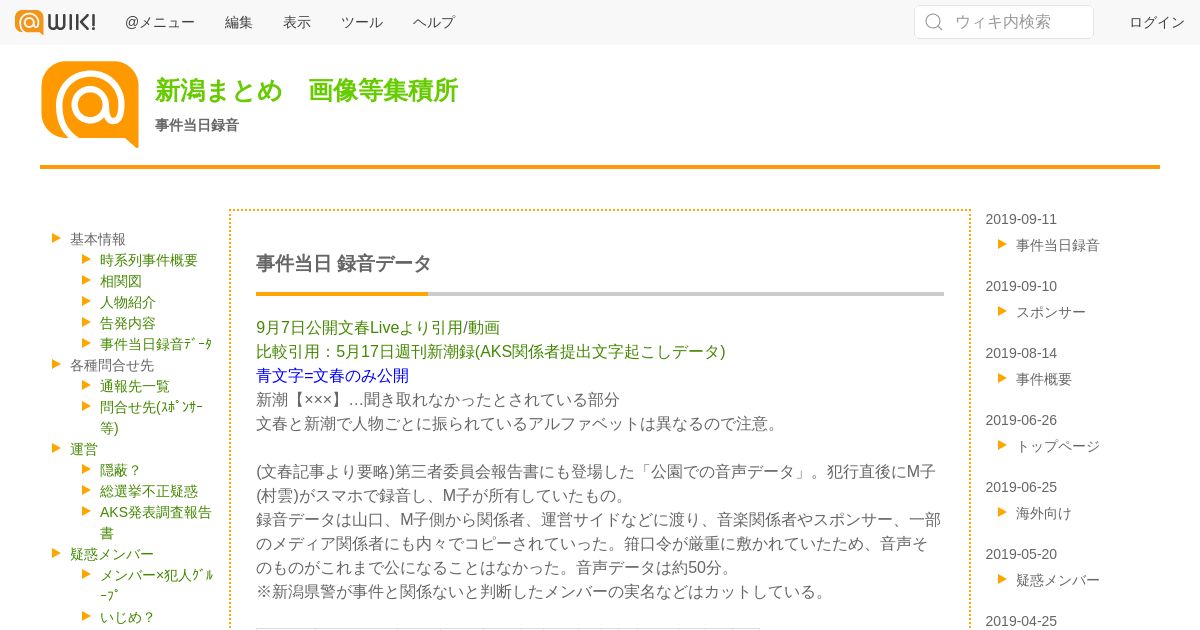Click the date text 2019-08-14
Viewport: 1200px width, 630px height.
coord(1021,353)
